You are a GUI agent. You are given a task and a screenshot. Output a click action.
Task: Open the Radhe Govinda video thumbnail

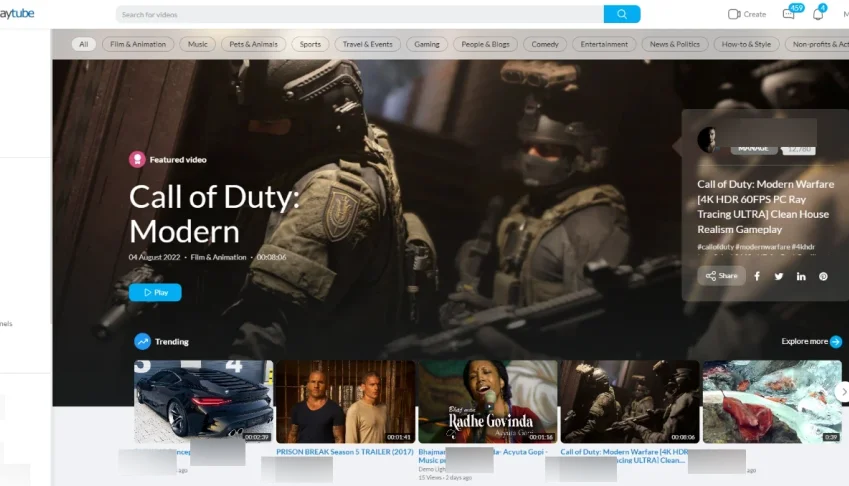487,402
